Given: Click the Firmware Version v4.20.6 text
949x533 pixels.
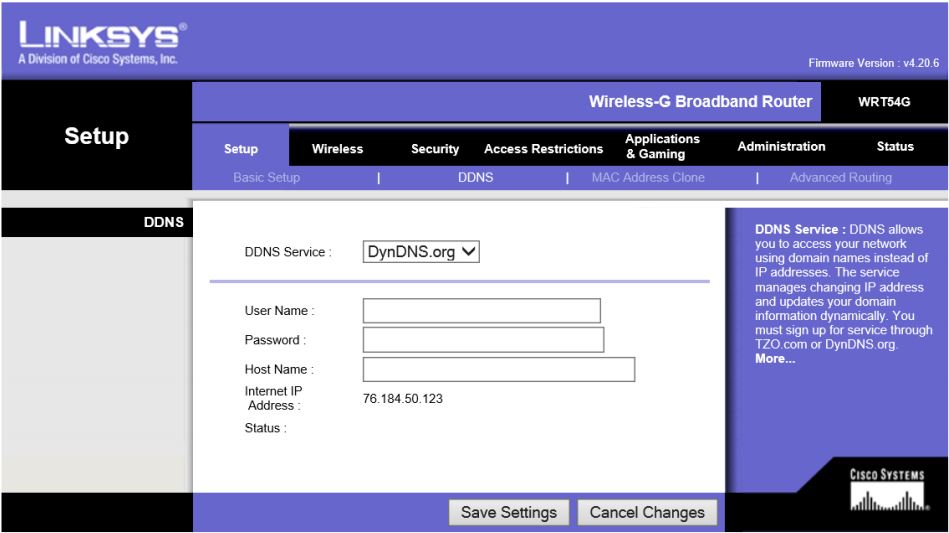Looking at the screenshot, I should pos(873,63).
